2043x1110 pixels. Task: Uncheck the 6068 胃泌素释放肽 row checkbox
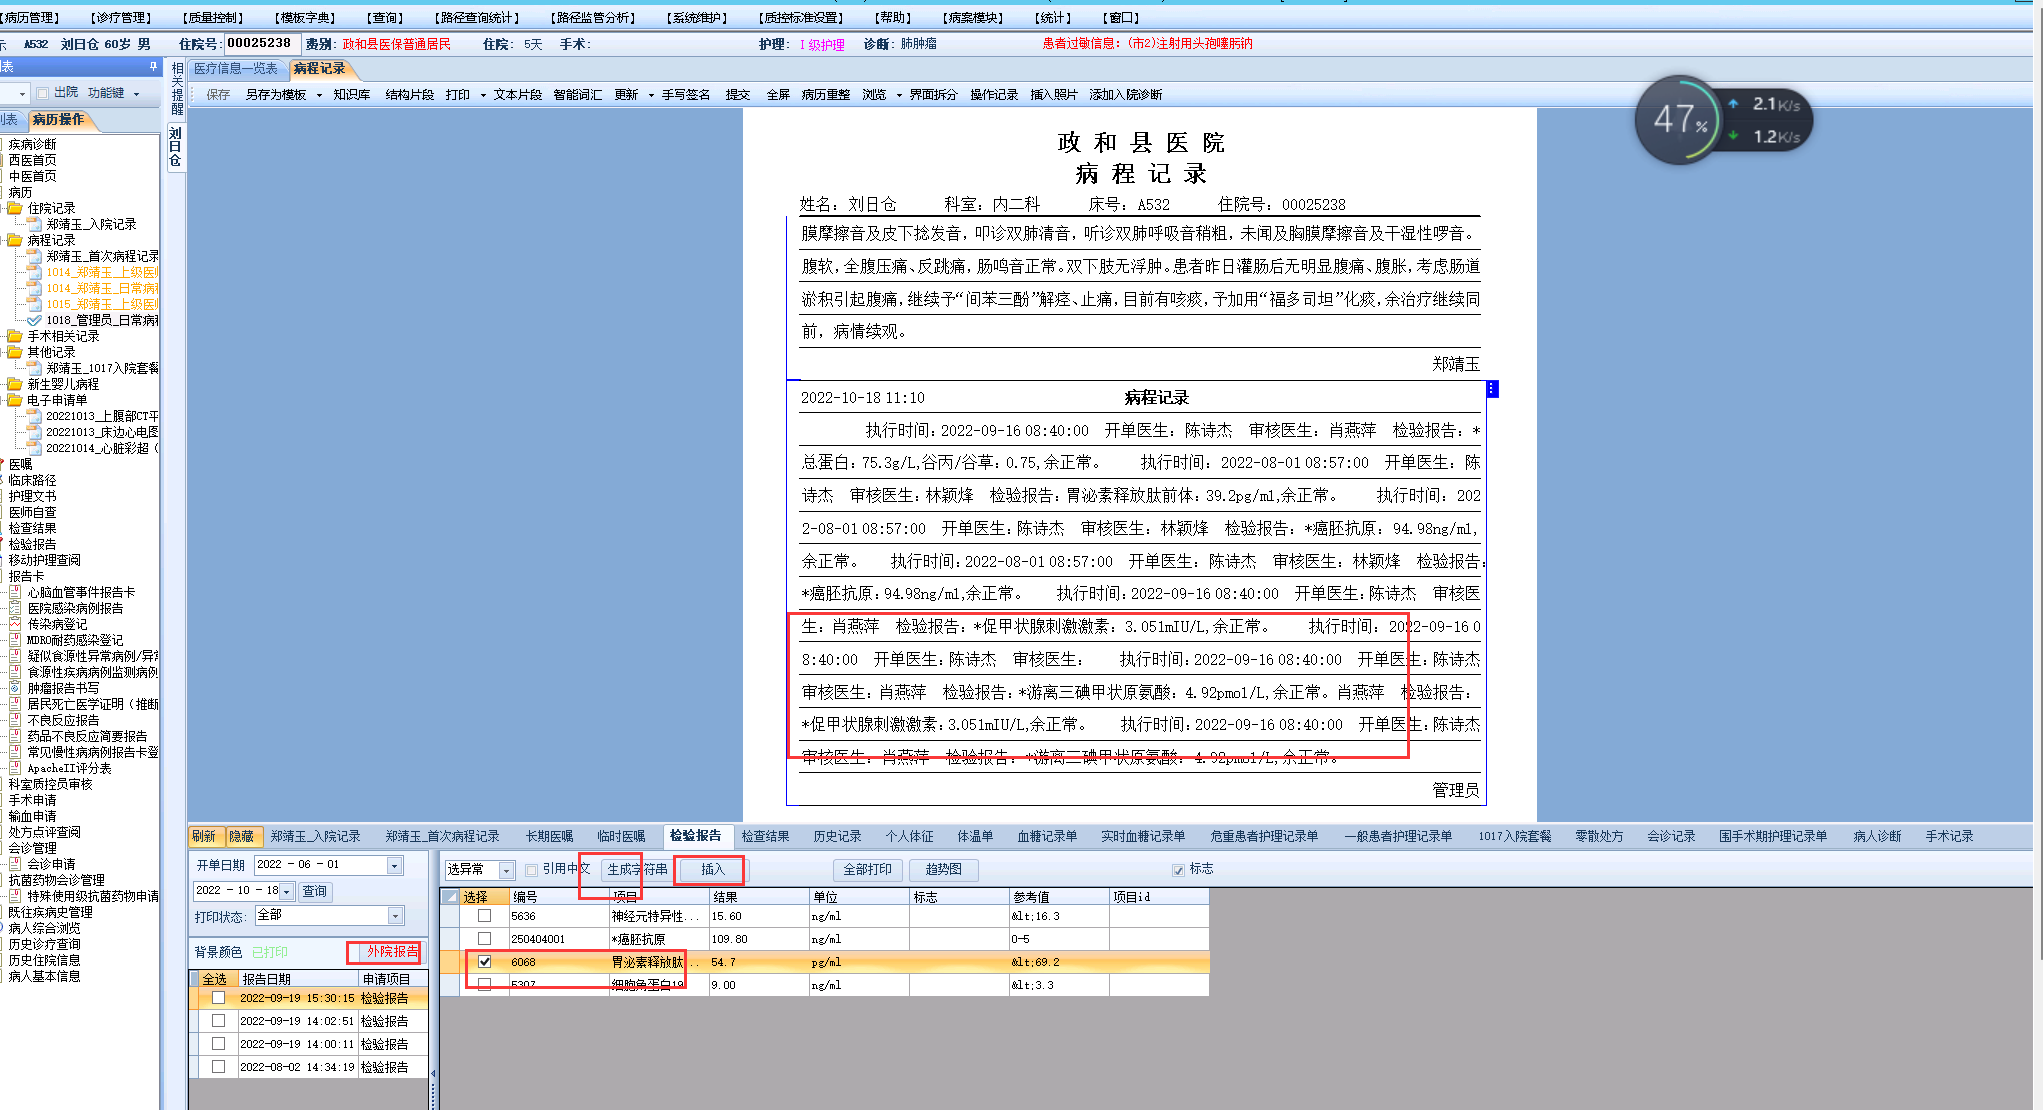[485, 962]
